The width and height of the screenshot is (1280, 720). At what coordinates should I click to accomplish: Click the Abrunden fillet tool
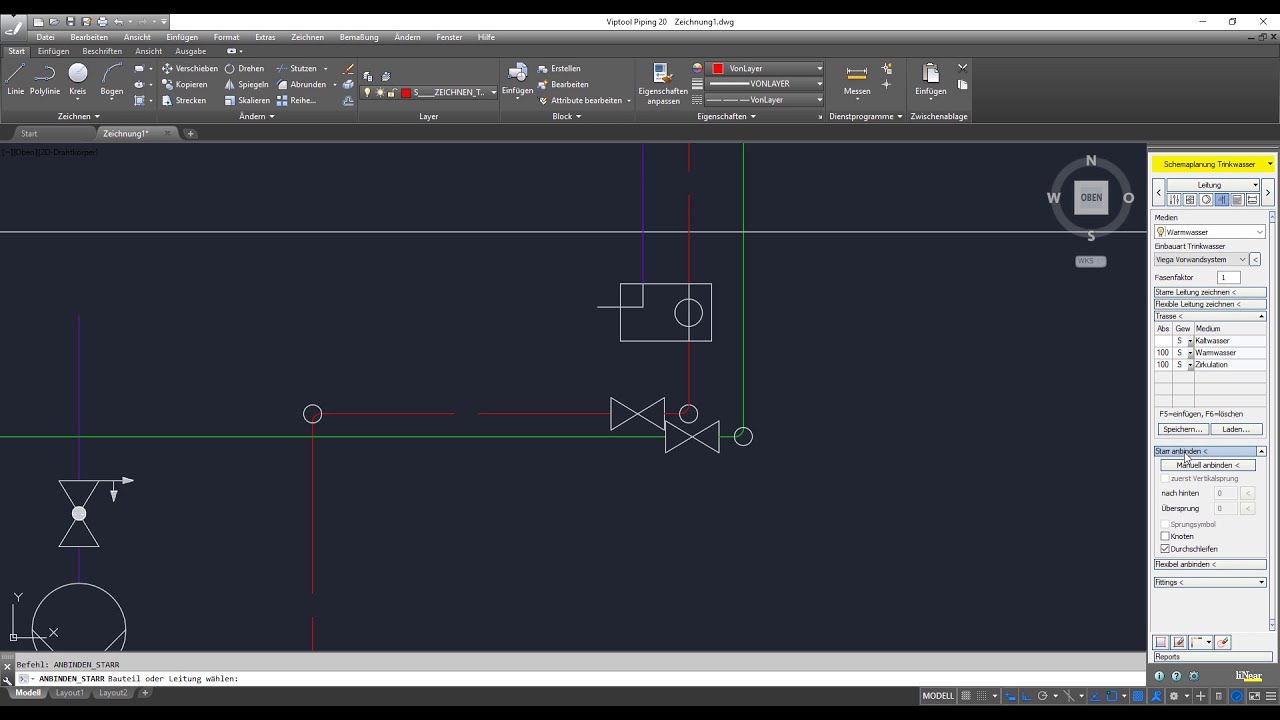tap(300, 85)
